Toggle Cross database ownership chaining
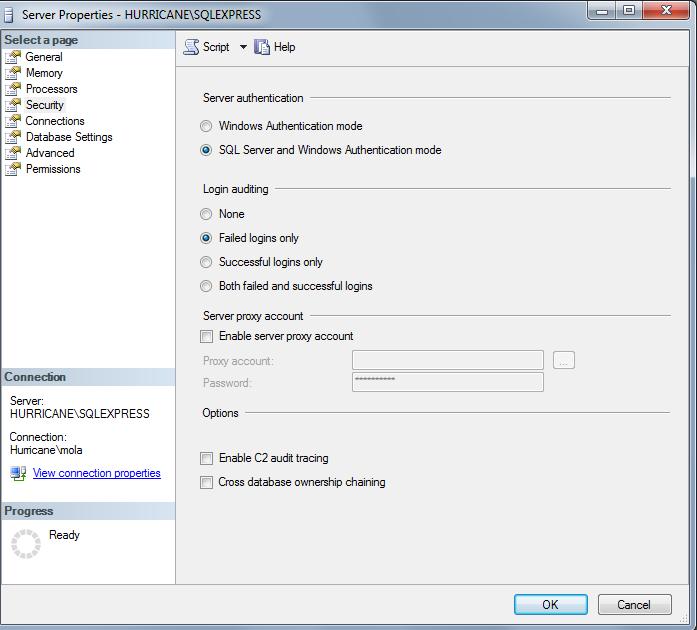Screen dimensions: 697x630 click(x=206, y=482)
